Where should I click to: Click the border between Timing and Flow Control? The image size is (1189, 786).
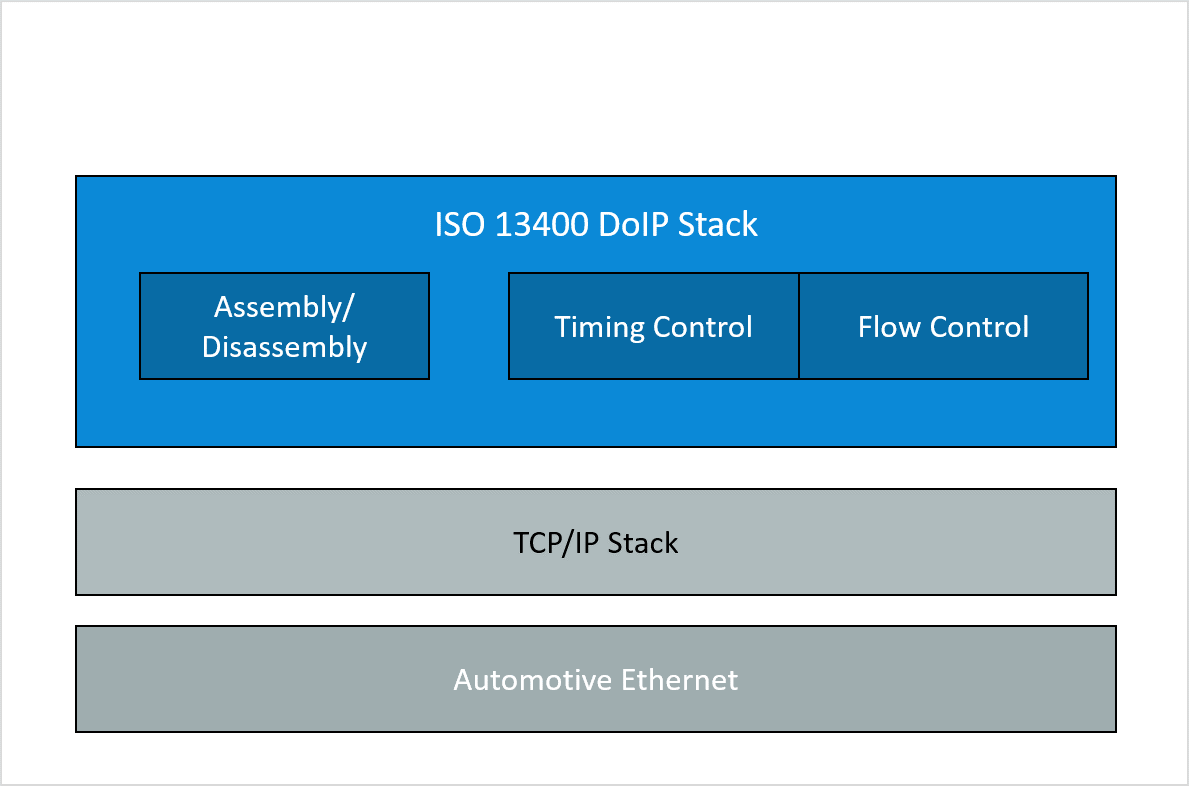(799, 326)
